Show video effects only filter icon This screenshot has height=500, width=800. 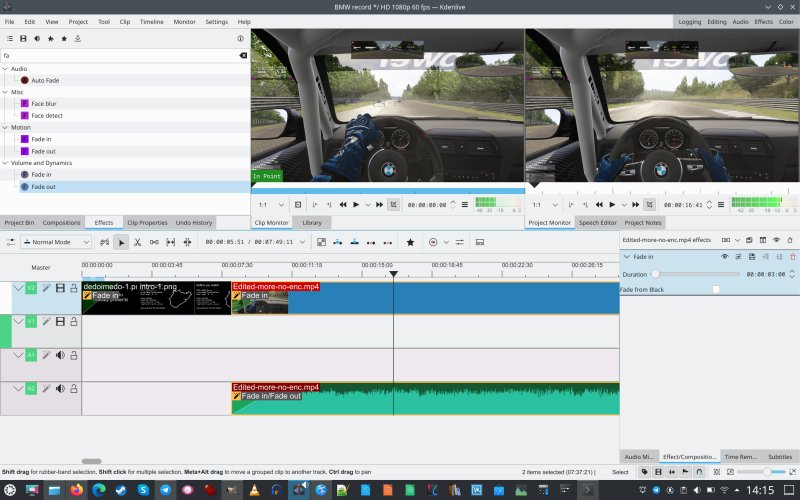click(x=22, y=39)
